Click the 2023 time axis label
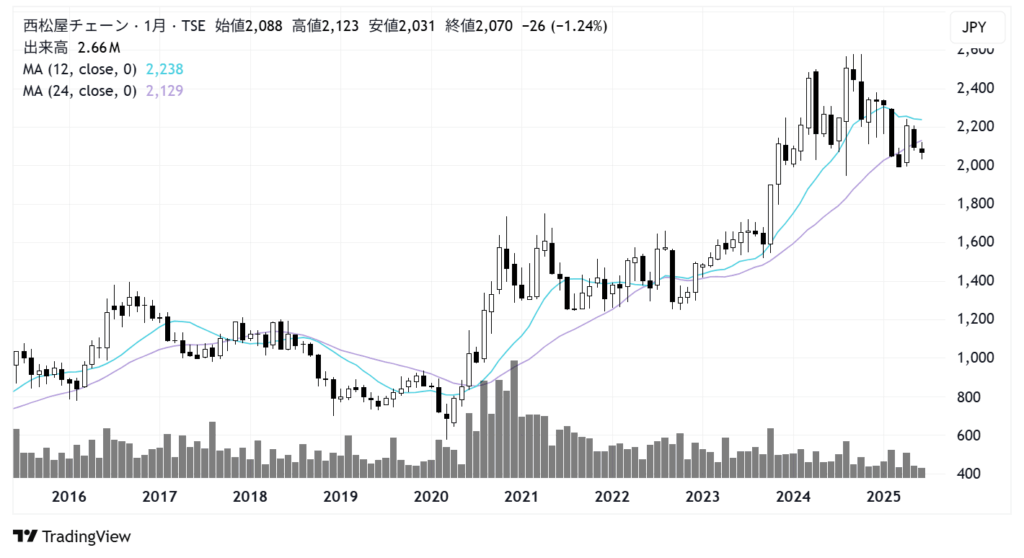 coord(703,497)
